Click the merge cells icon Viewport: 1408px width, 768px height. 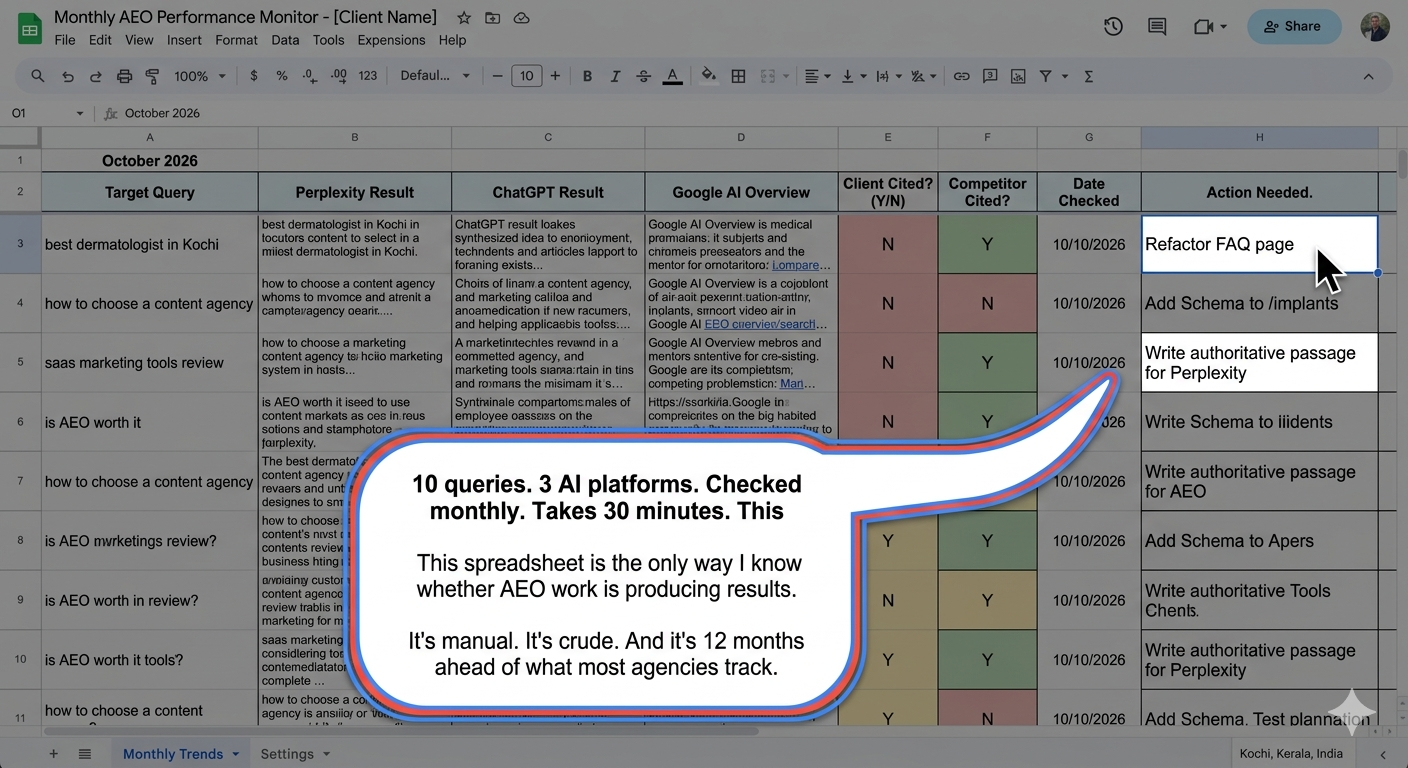coord(768,76)
